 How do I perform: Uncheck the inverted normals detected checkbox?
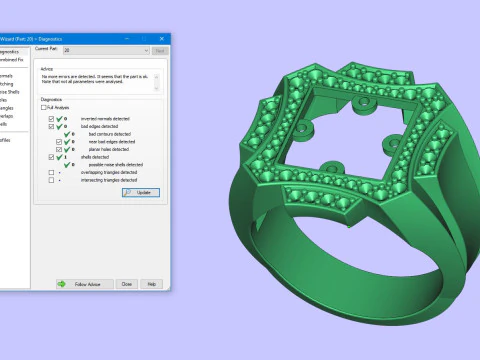[x=51, y=119]
